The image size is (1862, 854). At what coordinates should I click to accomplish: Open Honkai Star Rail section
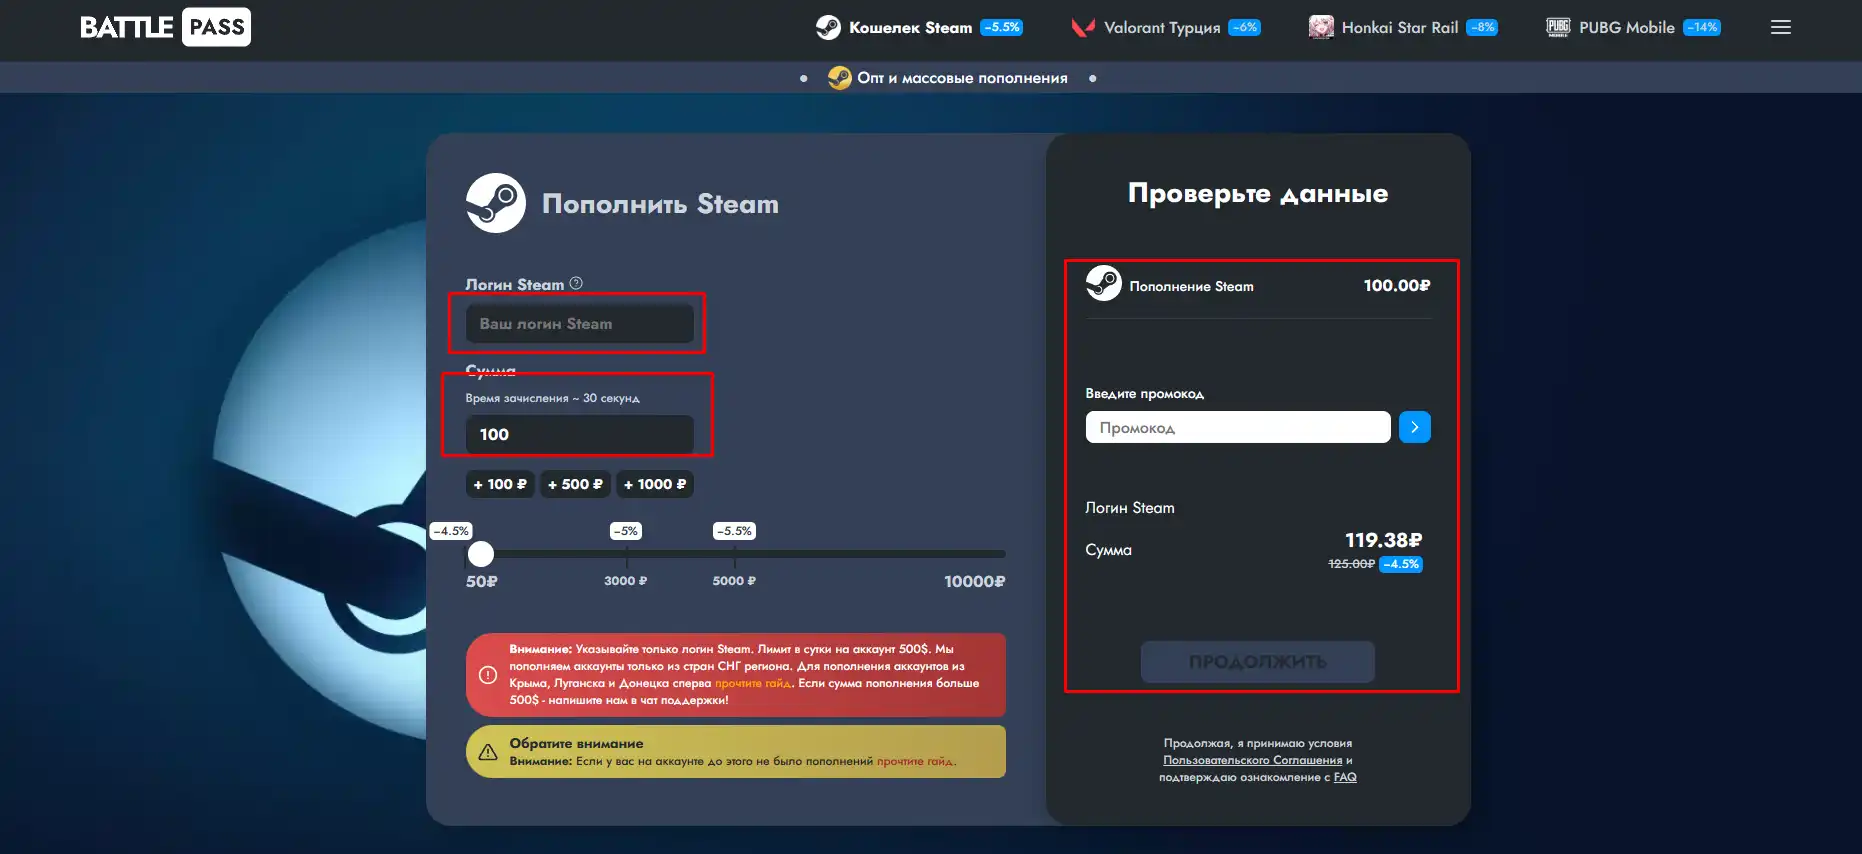pyautogui.click(x=1400, y=28)
